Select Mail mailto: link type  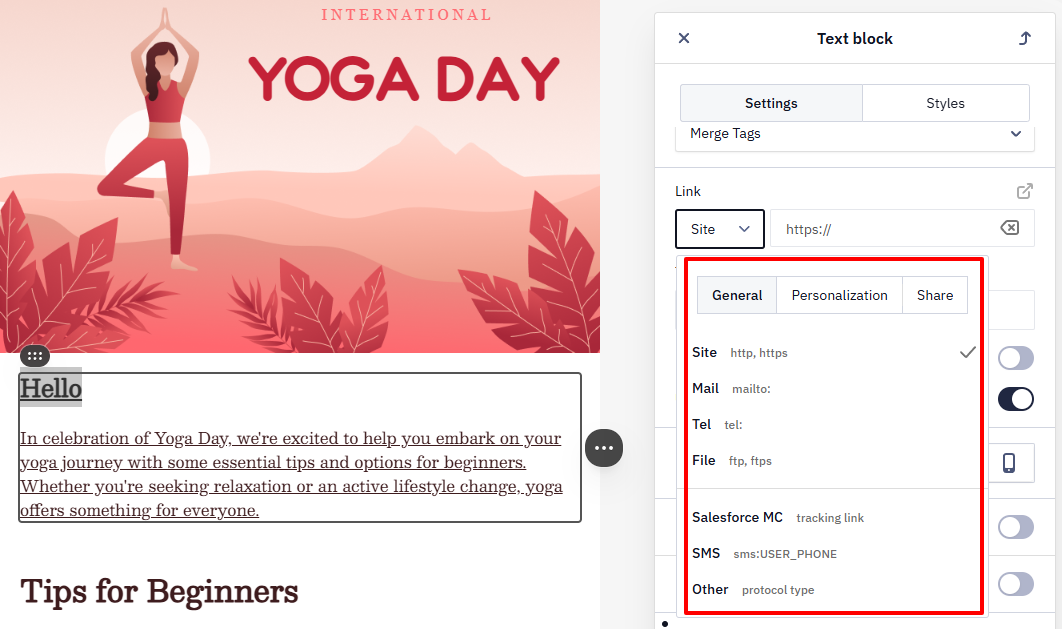pyautogui.click(x=731, y=389)
